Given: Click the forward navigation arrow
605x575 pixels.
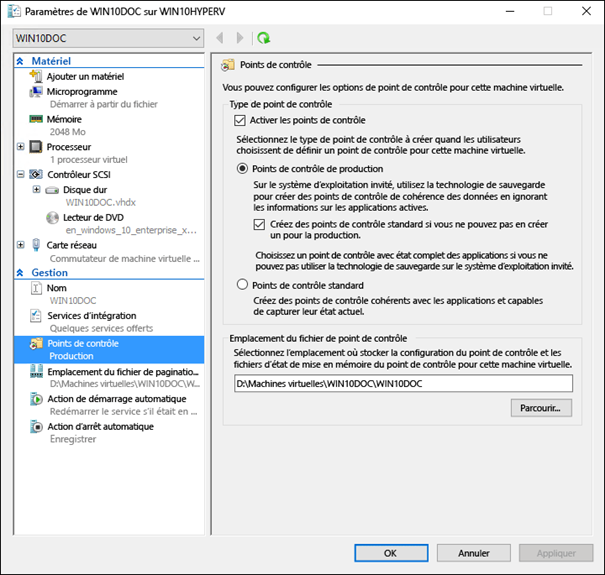Looking at the screenshot, I should point(240,38).
